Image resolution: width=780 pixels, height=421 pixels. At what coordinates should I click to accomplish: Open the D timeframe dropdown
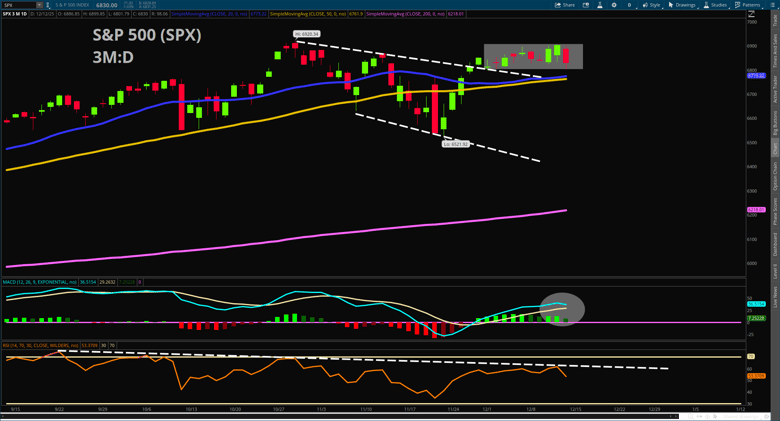click(630, 5)
